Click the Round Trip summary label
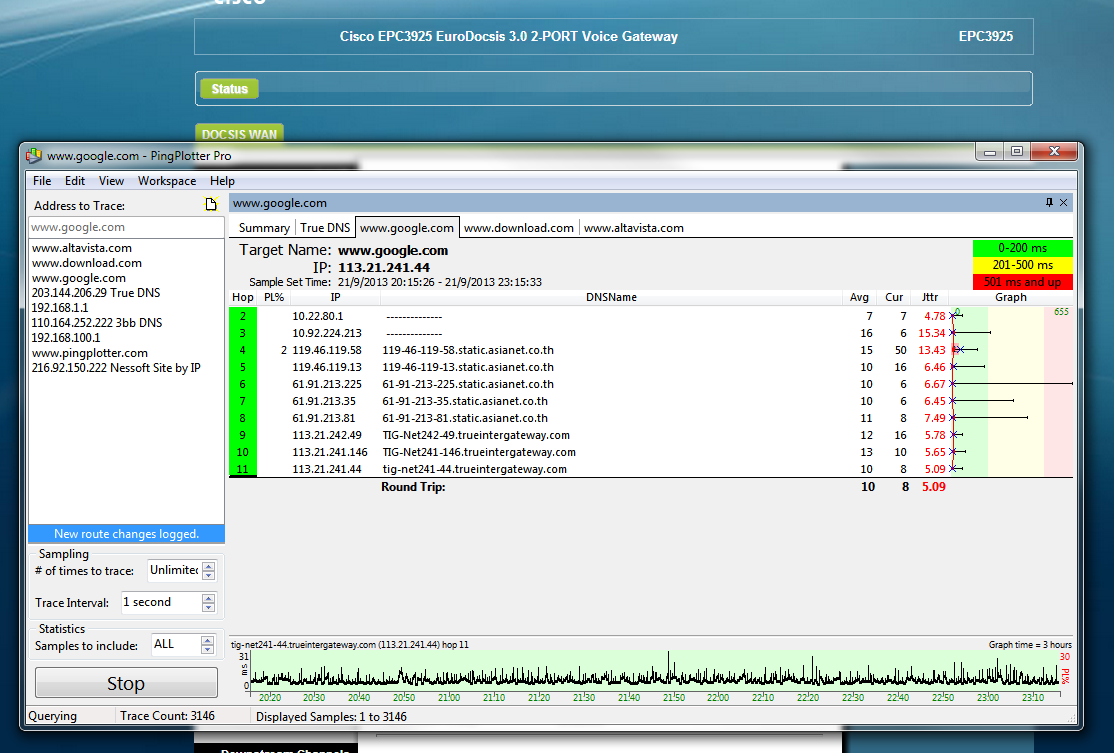1114x753 pixels. tap(413, 487)
